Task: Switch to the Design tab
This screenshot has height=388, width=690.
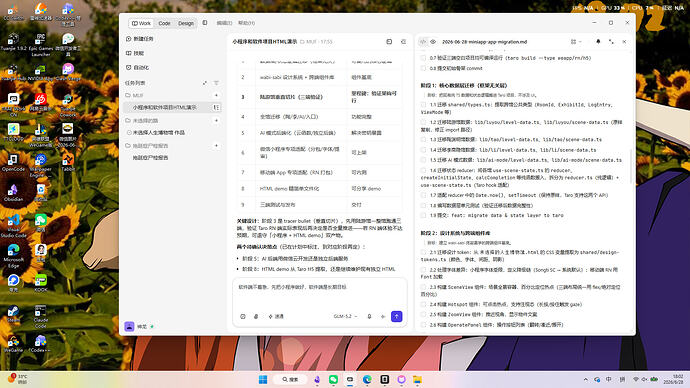Action: click(x=186, y=23)
